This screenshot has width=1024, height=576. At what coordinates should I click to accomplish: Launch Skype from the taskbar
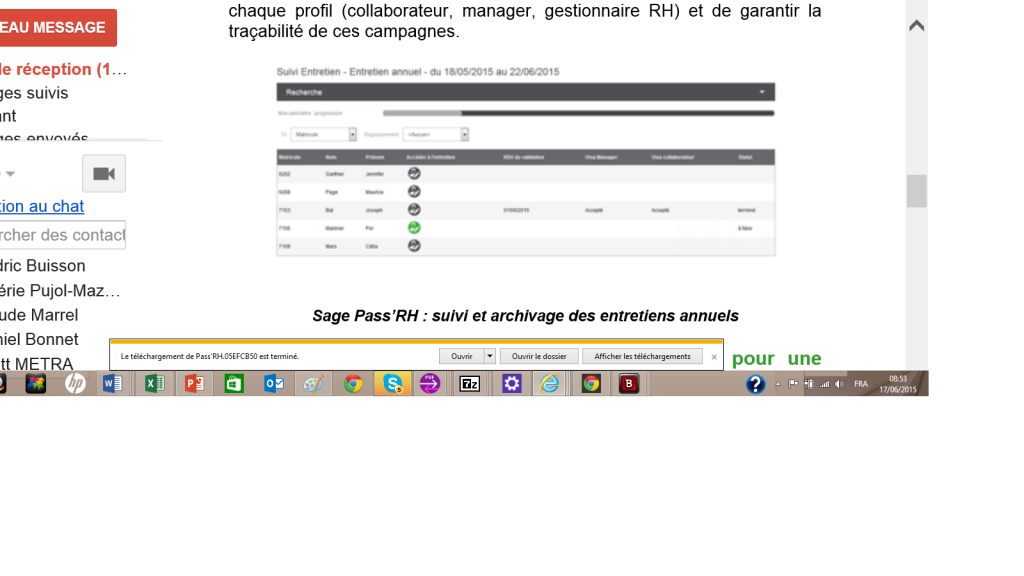391,383
